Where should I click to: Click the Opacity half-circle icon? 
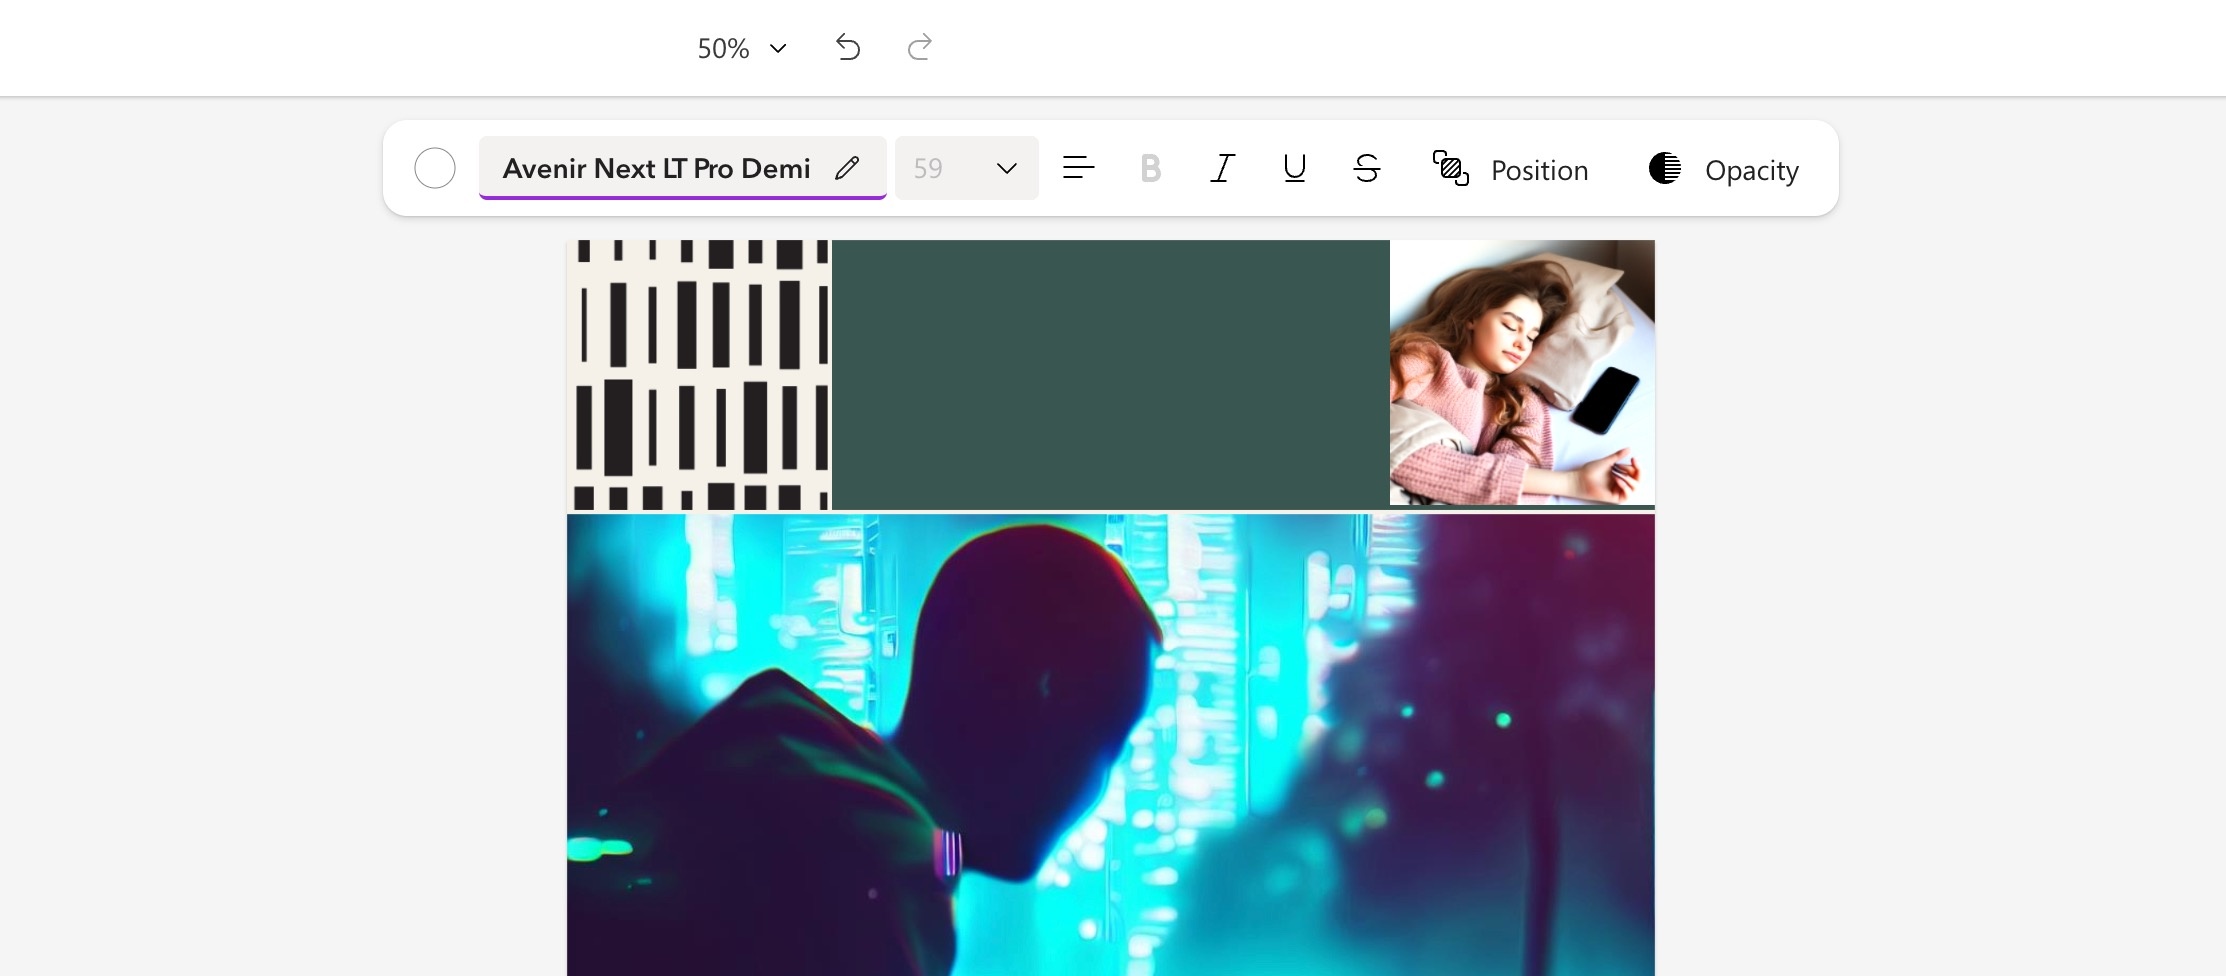[1665, 168]
